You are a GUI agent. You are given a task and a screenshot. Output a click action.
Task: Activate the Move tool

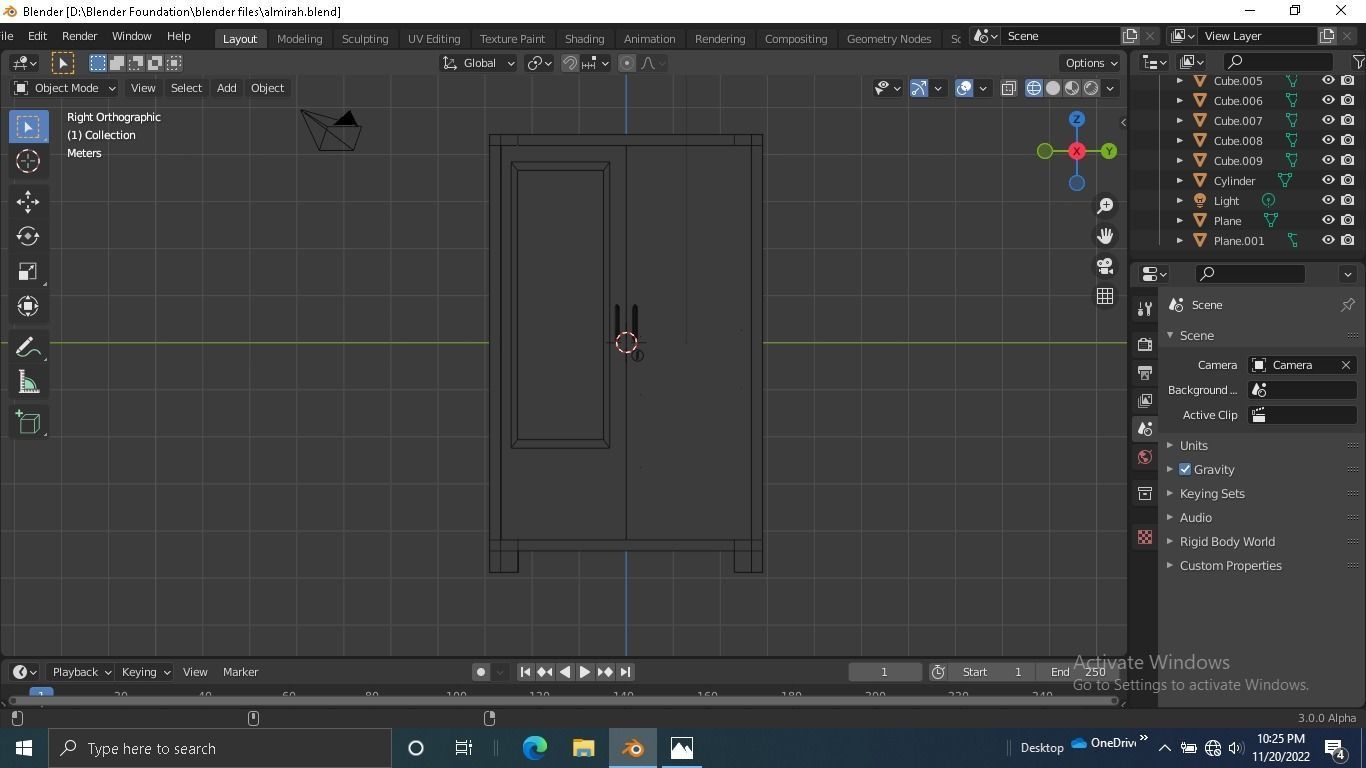[28, 201]
